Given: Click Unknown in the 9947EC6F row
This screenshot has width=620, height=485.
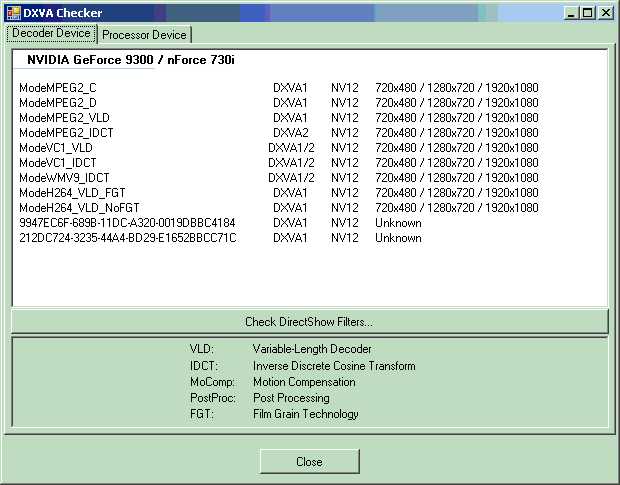Looking at the screenshot, I should (x=398, y=223).
